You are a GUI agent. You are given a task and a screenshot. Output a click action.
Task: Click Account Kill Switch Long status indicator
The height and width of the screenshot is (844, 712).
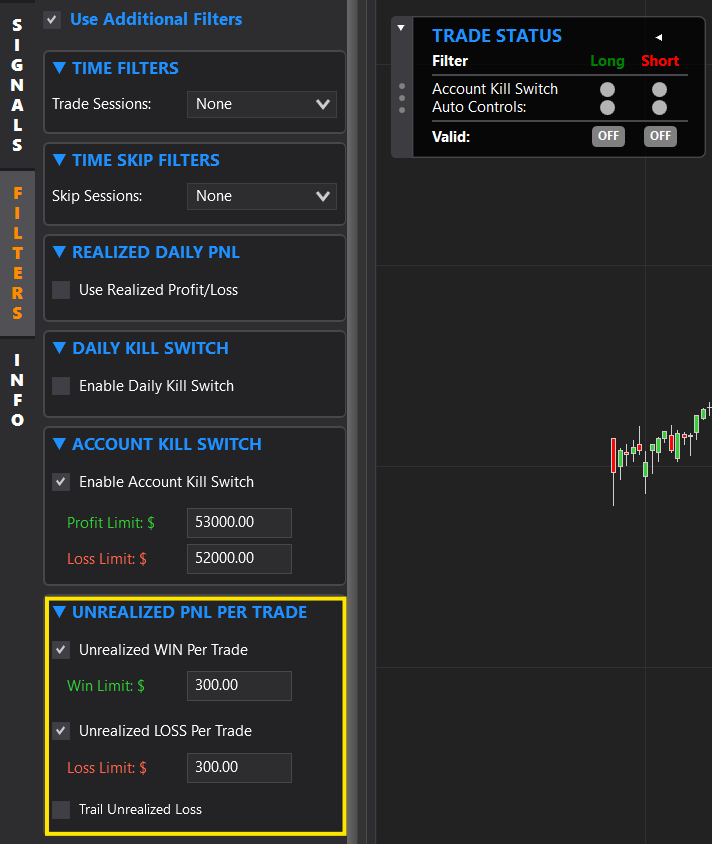pyautogui.click(x=608, y=89)
